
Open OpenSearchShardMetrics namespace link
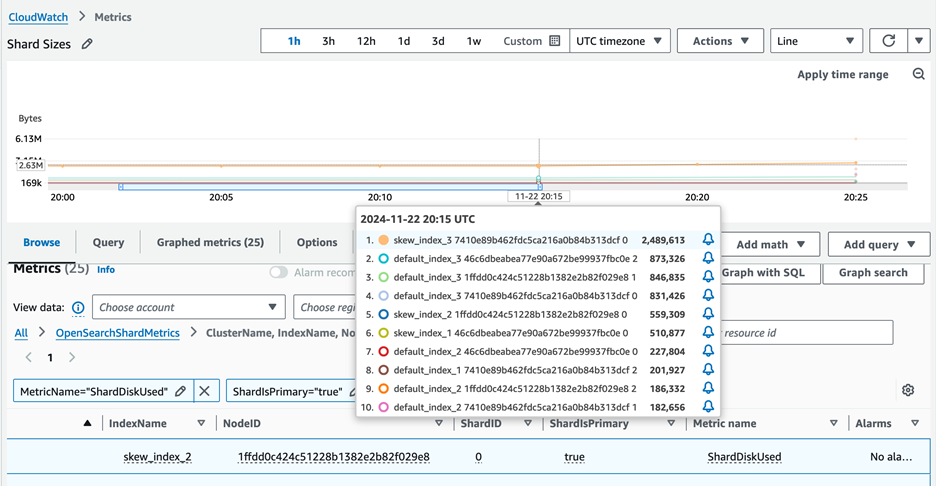click(x=118, y=333)
